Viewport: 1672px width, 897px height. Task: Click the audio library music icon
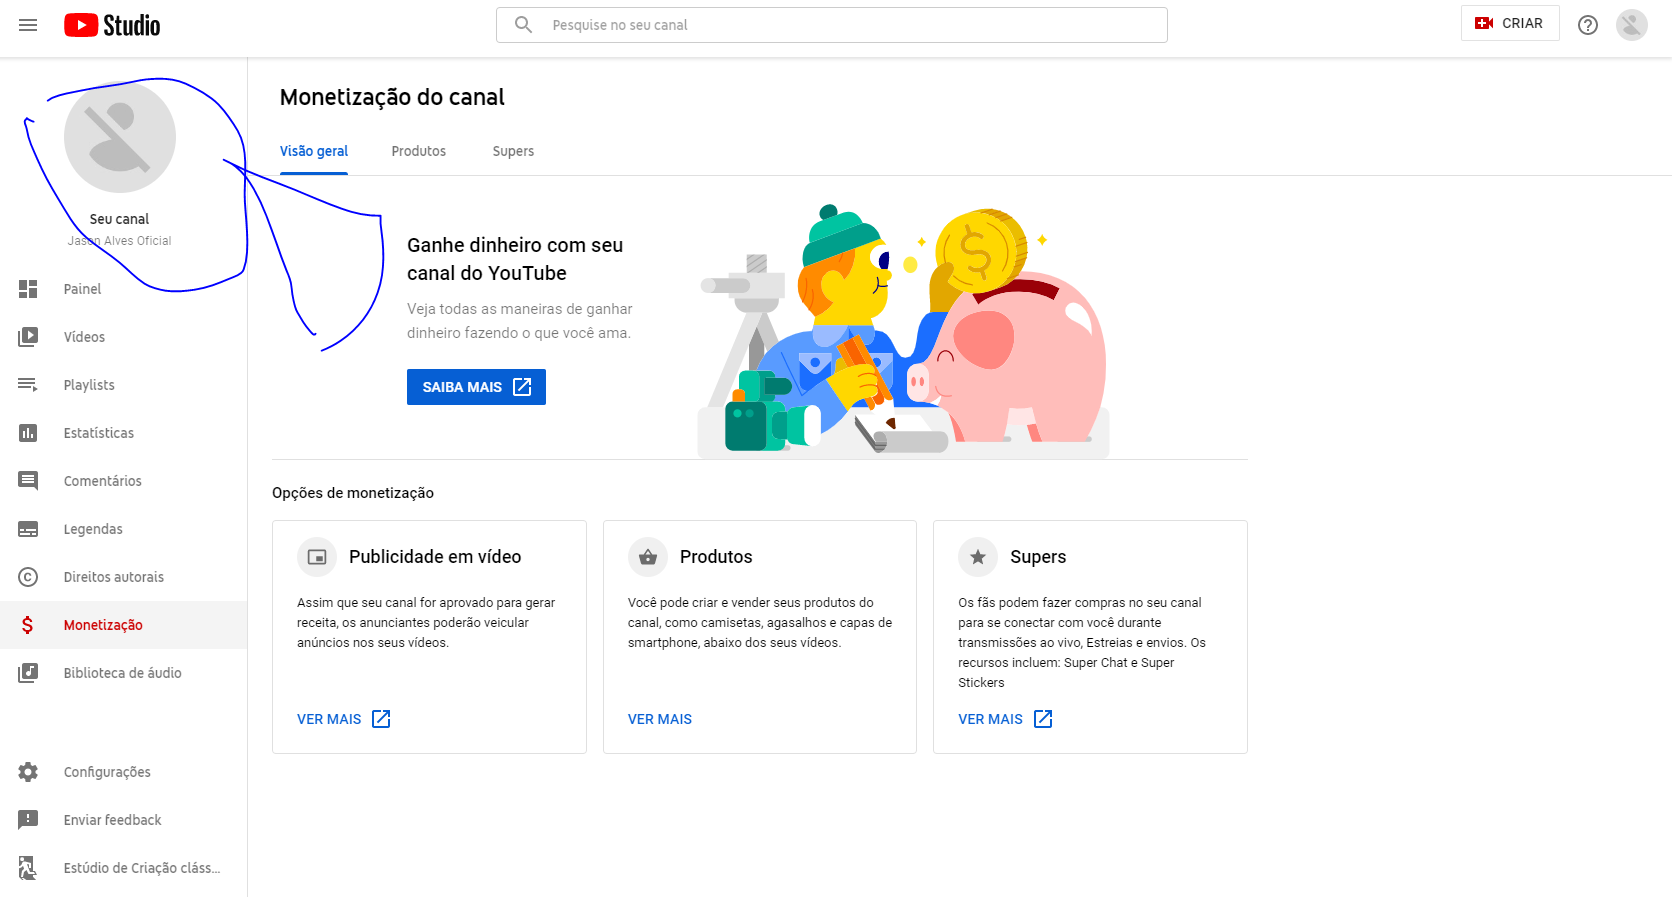pos(28,673)
